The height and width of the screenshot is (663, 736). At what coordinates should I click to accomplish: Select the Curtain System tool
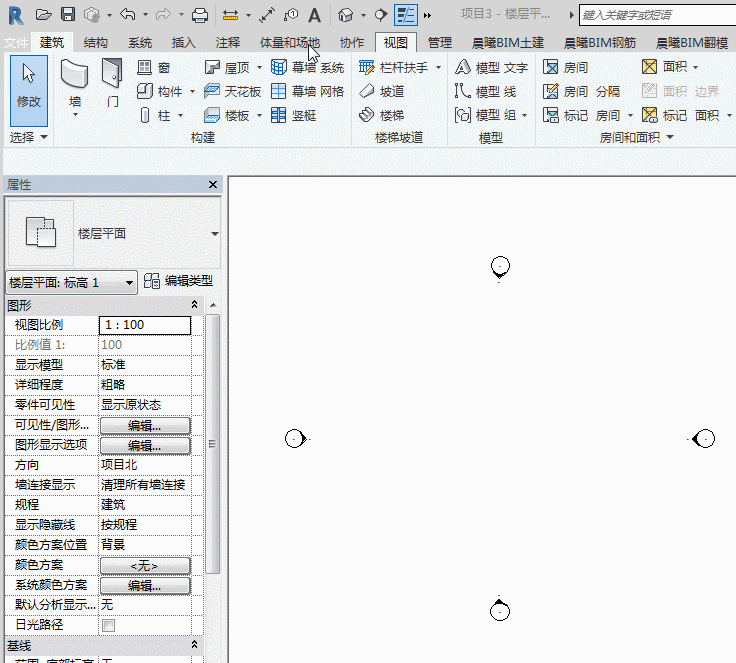pyautogui.click(x=307, y=68)
